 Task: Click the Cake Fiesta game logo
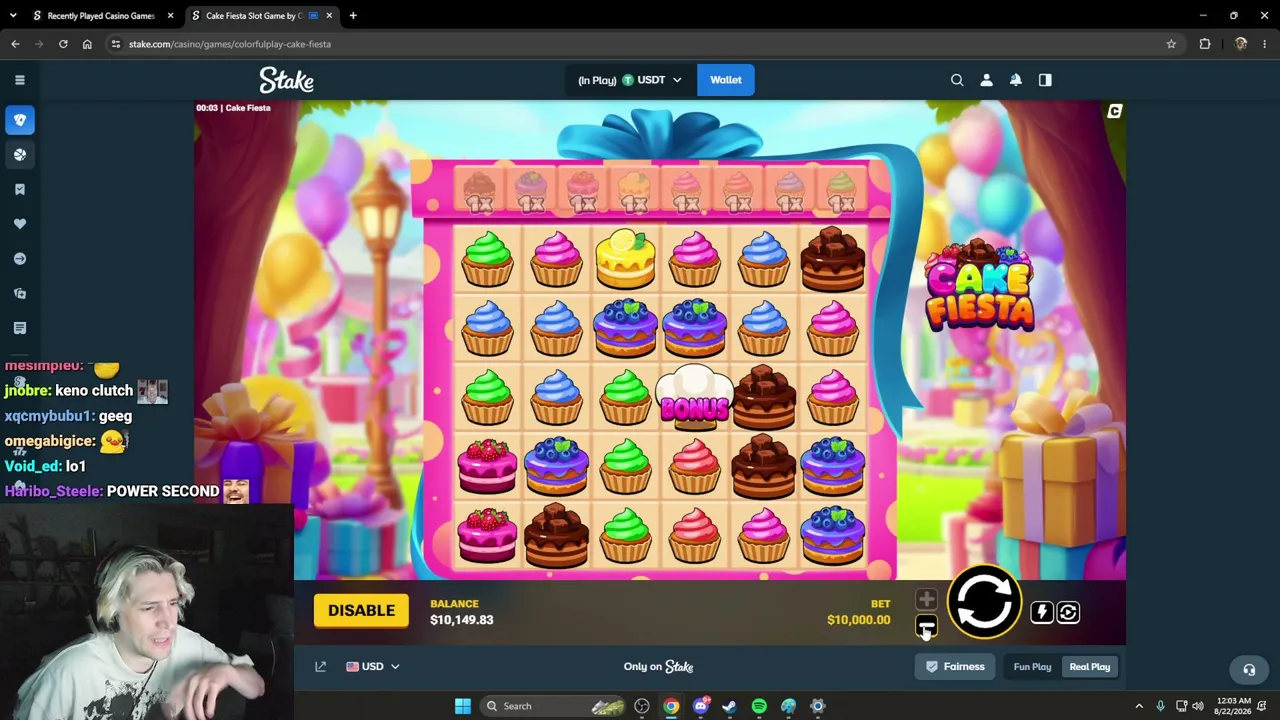click(980, 287)
